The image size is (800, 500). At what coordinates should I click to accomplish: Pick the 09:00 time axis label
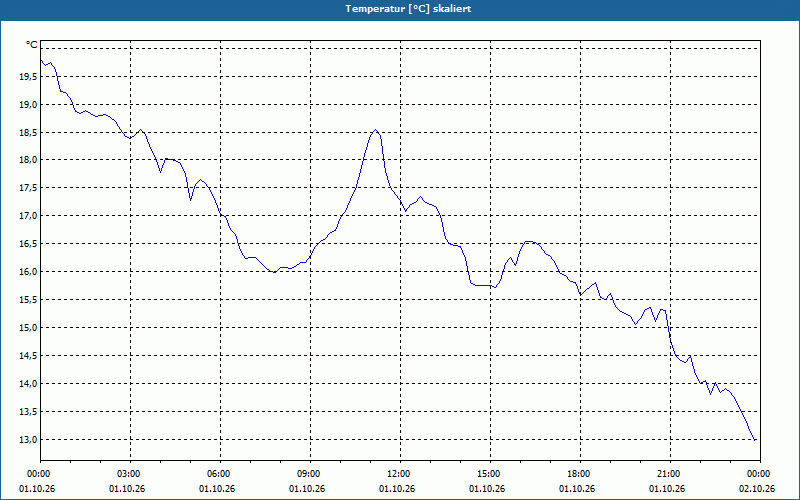310,474
